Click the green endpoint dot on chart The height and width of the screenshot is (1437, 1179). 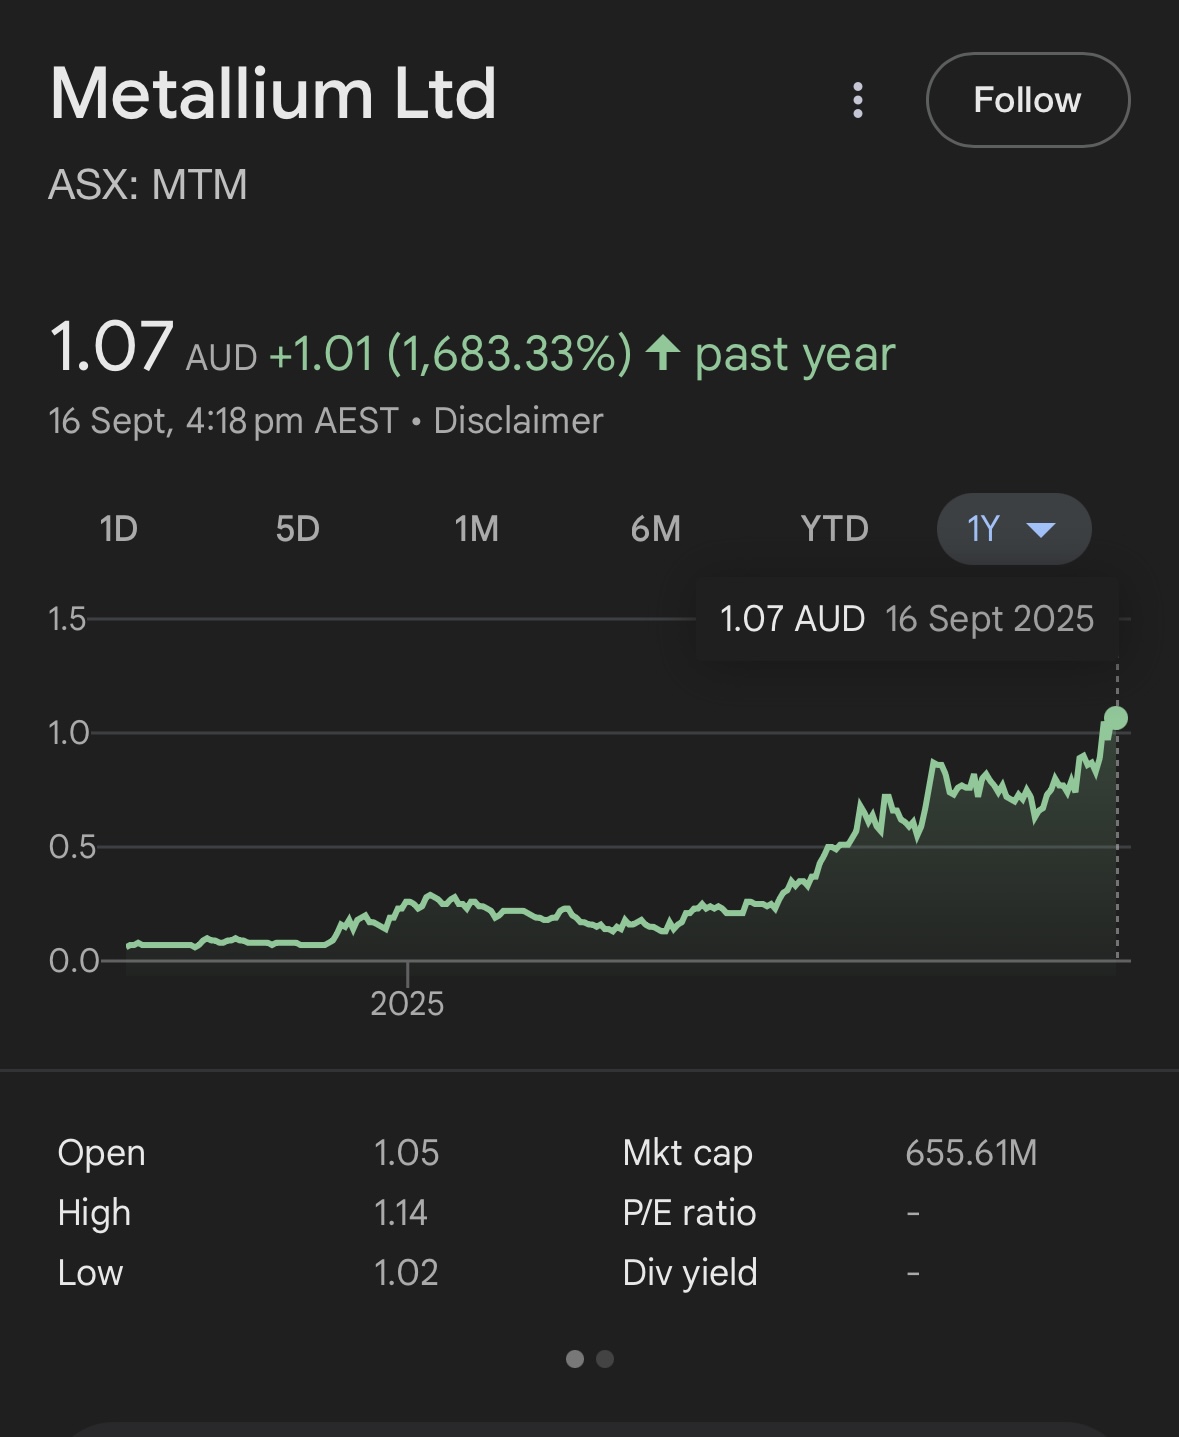pos(1116,718)
